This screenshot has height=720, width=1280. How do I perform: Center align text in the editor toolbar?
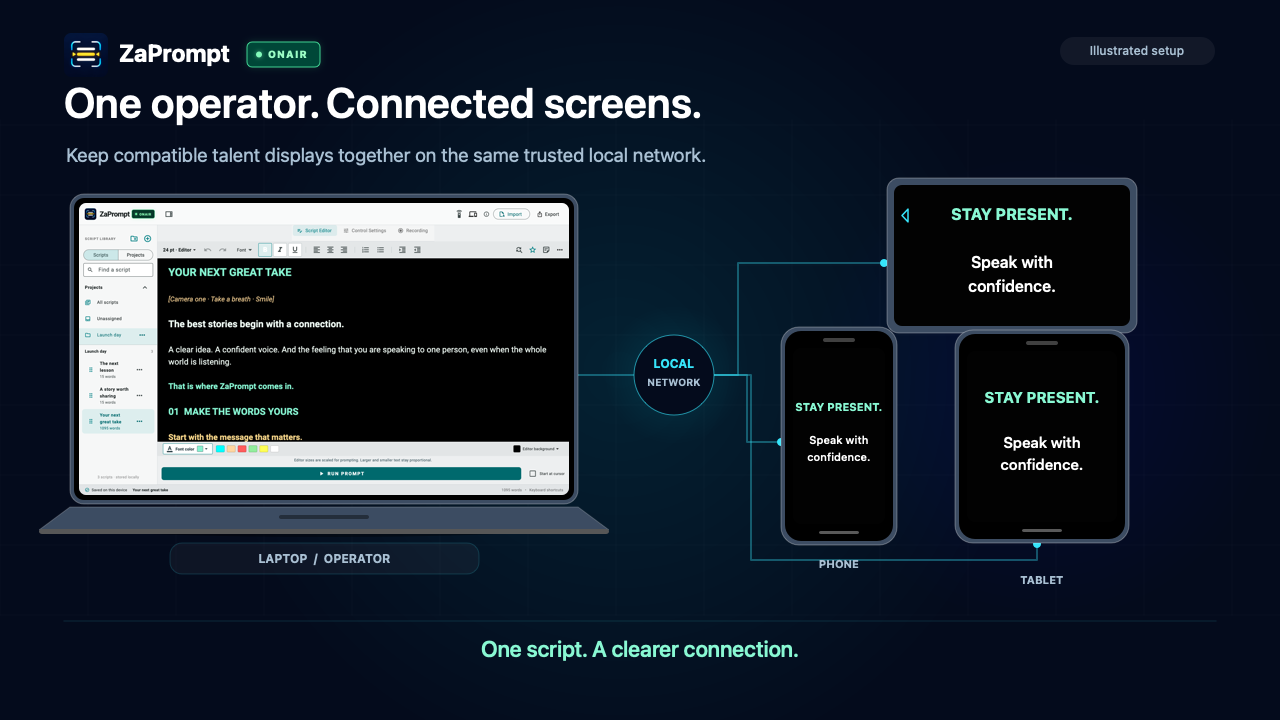[330, 250]
